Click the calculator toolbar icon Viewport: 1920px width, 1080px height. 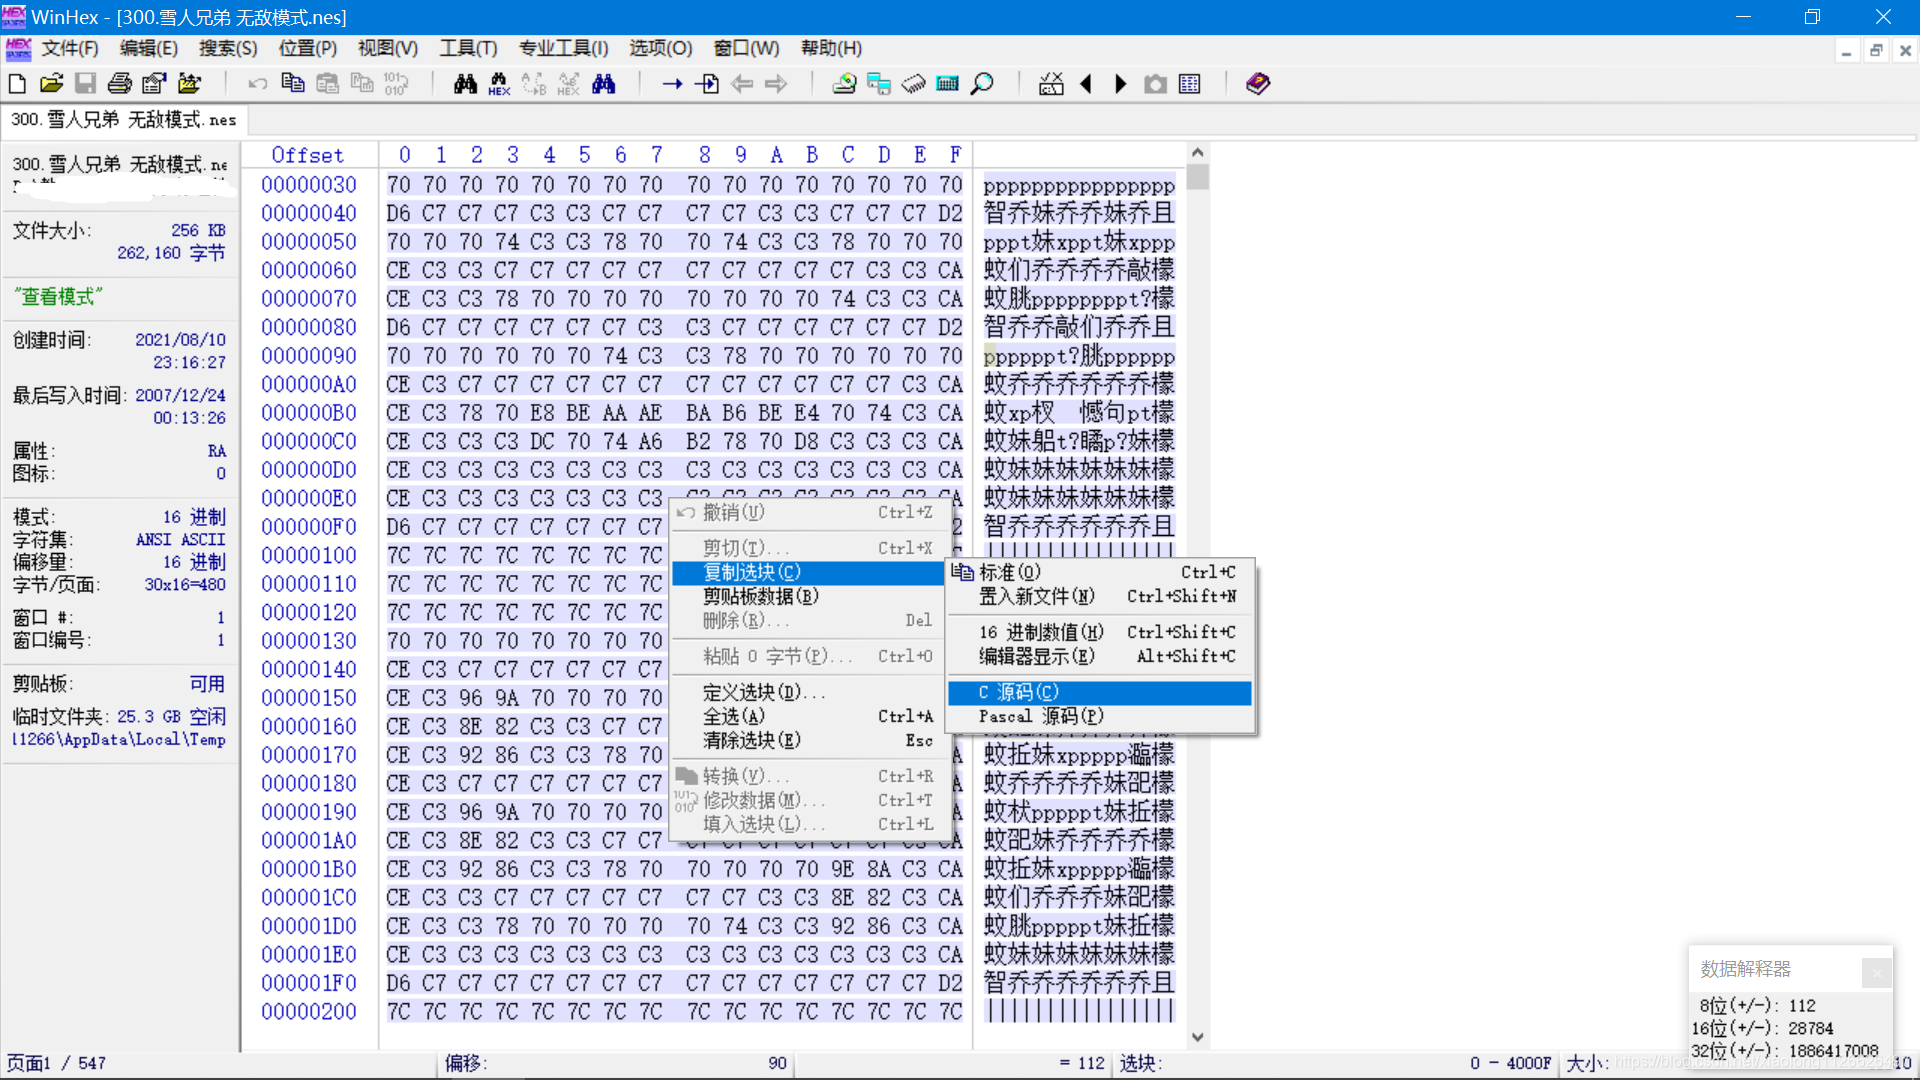point(948,84)
